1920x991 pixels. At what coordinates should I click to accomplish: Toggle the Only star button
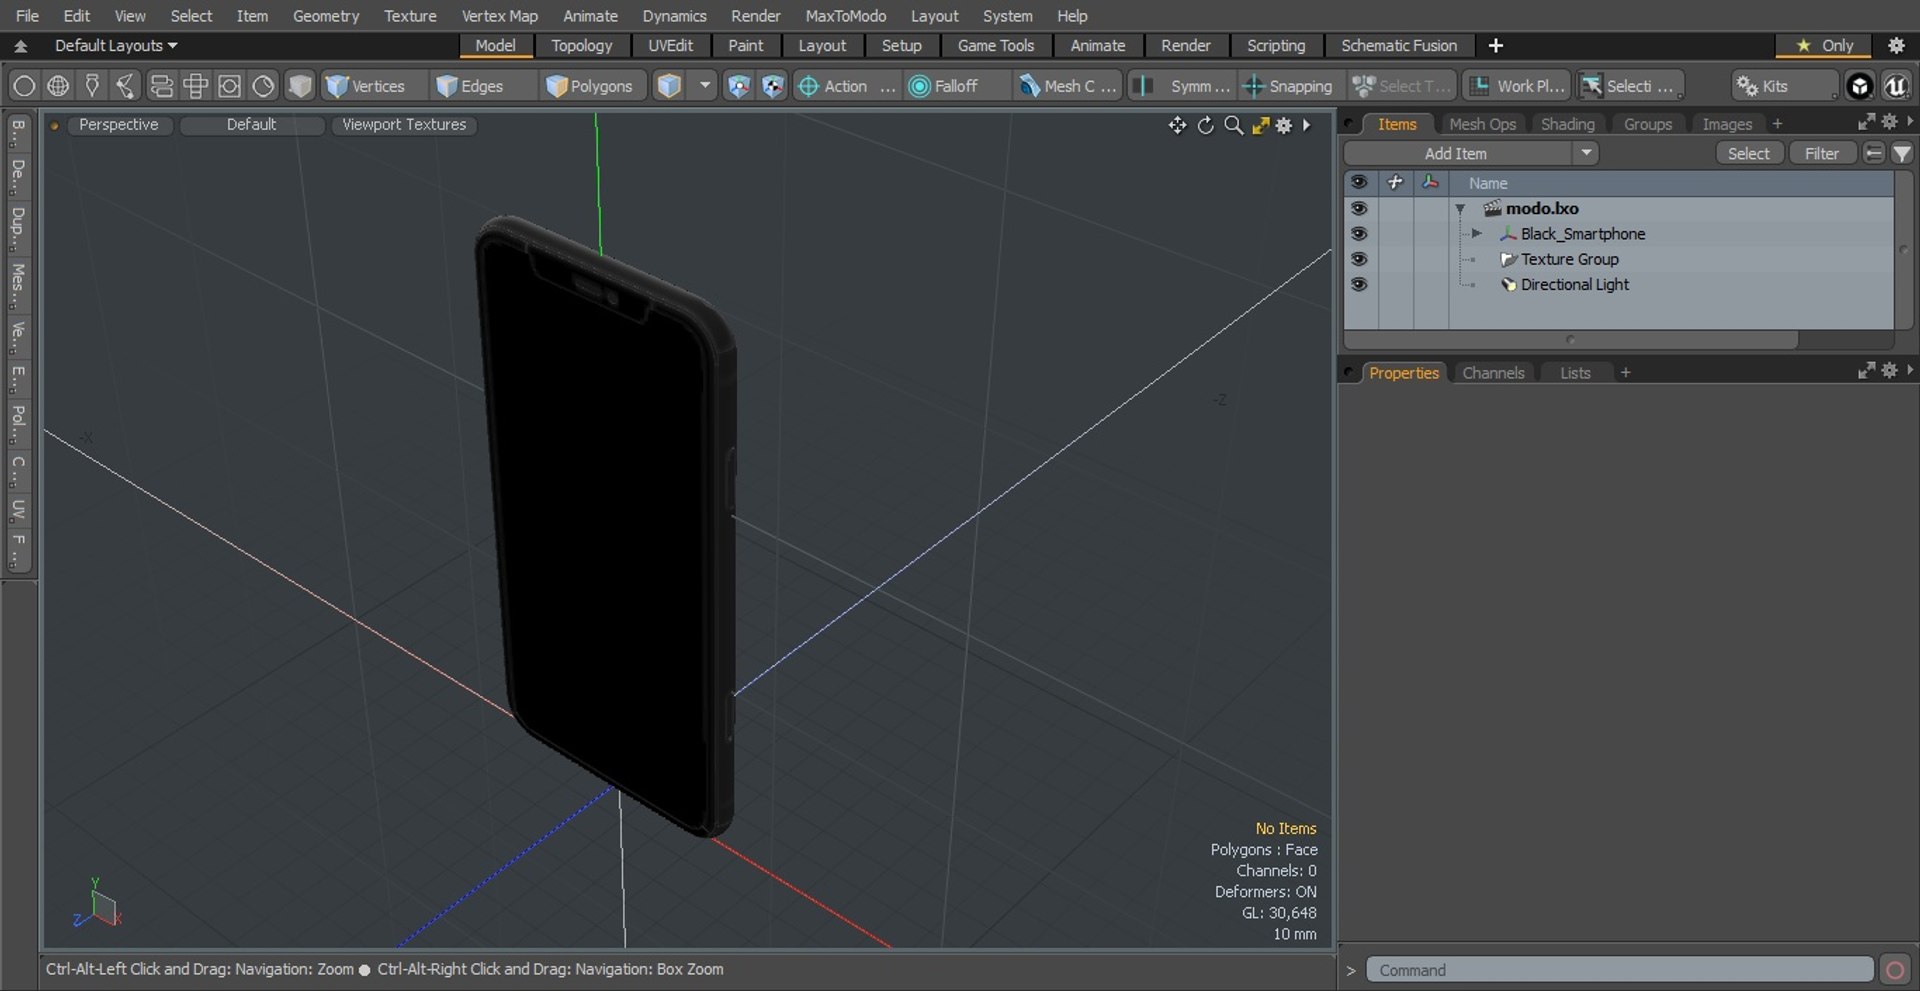(1824, 45)
